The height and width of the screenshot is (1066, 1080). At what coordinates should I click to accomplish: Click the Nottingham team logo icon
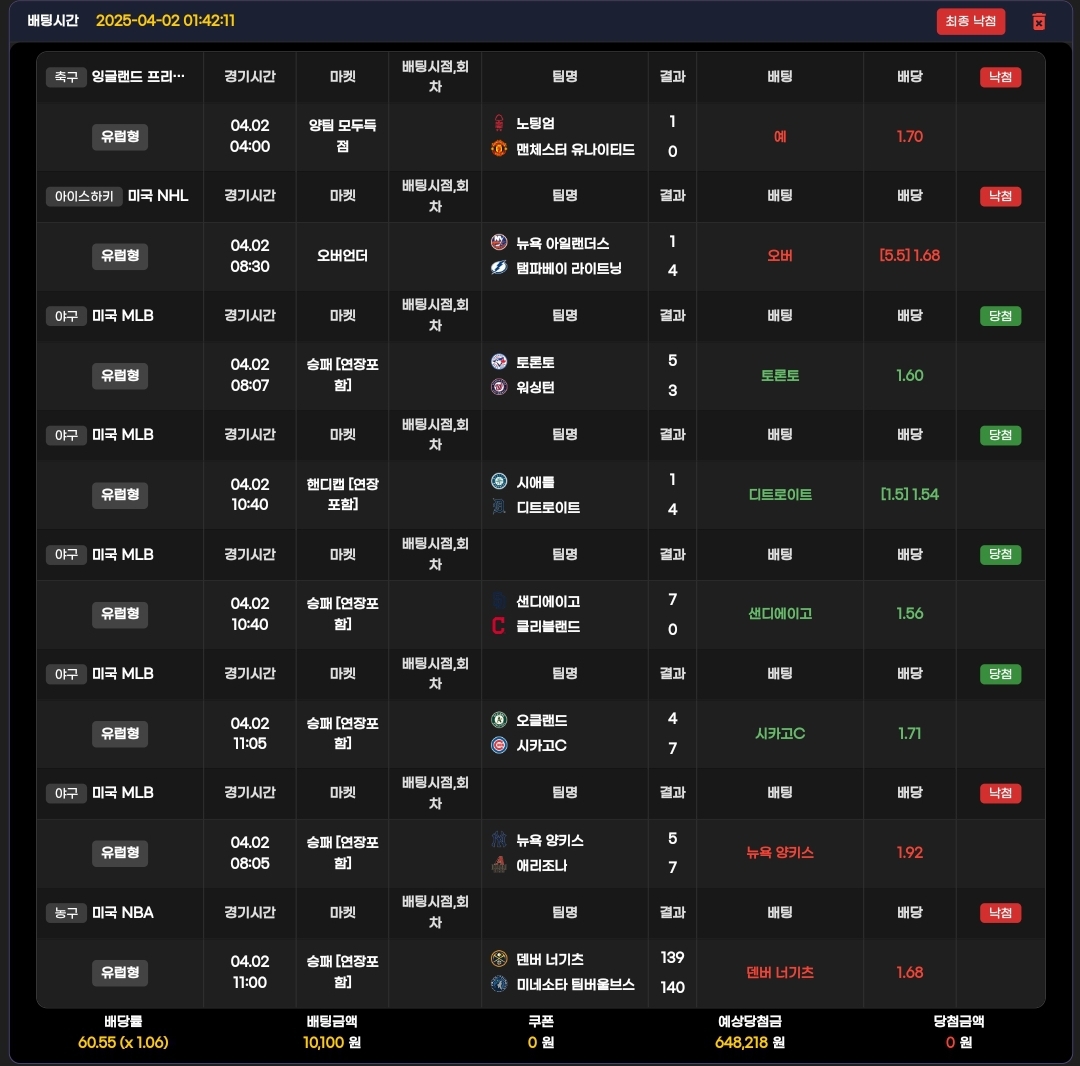pos(499,123)
